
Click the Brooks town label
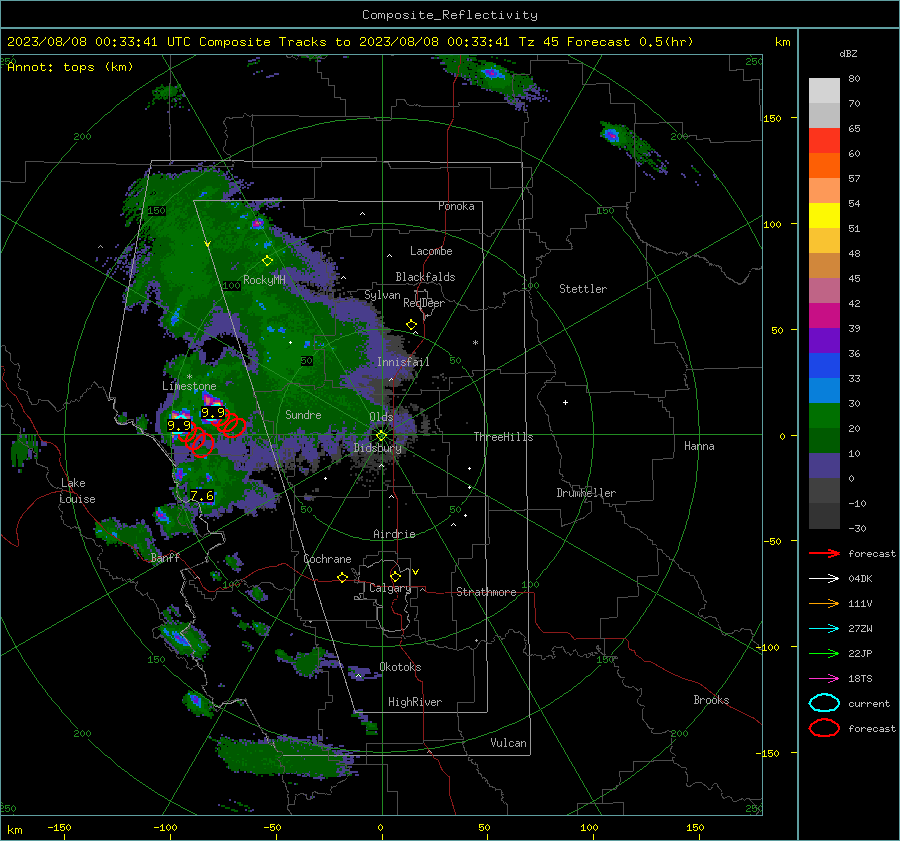pyautogui.click(x=711, y=700)
